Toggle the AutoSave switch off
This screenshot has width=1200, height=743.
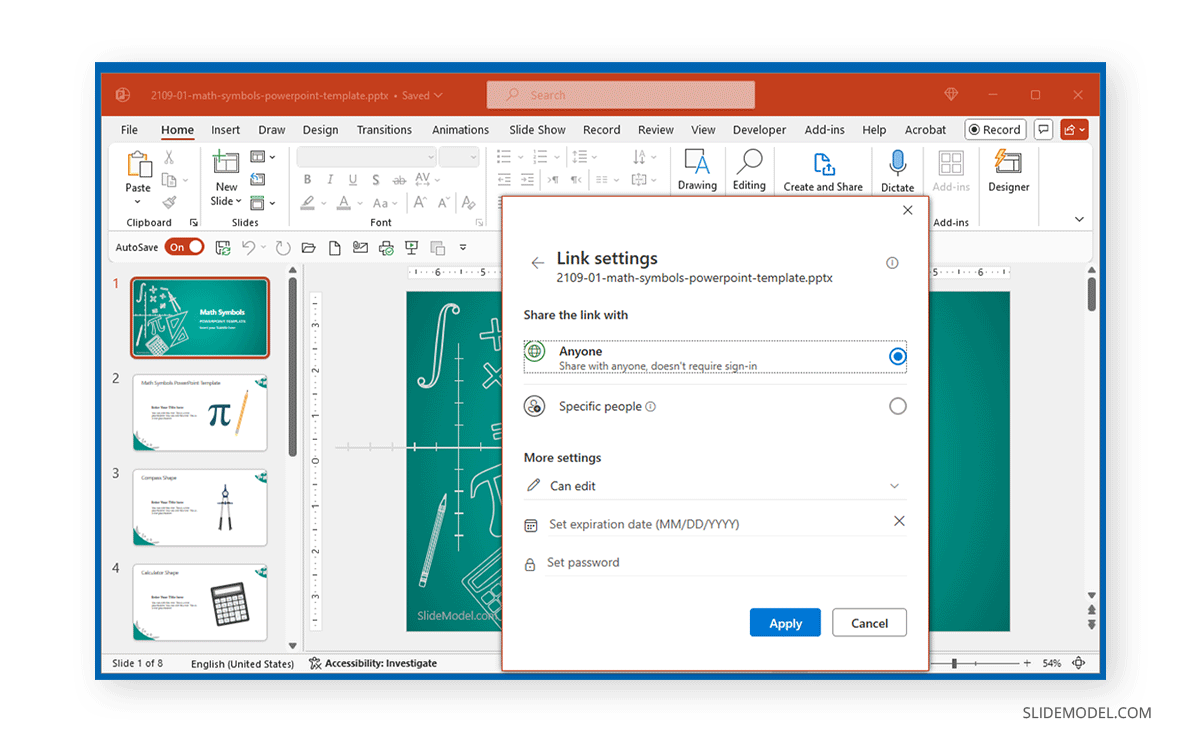(184, 247)
